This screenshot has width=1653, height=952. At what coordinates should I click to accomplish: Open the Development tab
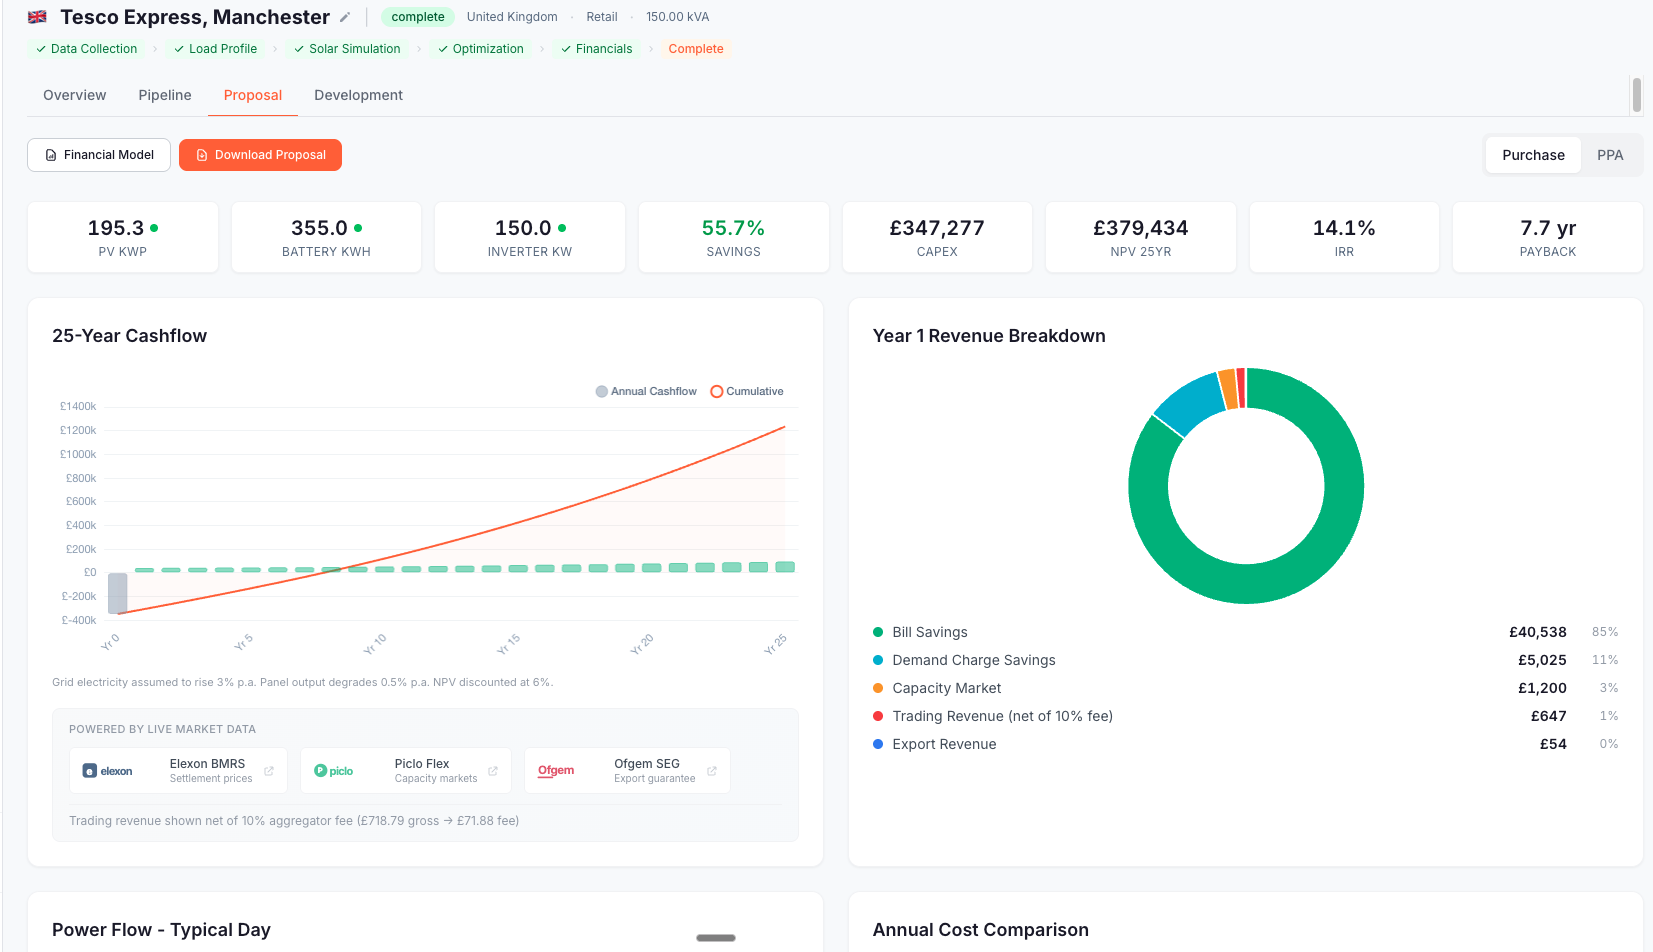point(358,95)
